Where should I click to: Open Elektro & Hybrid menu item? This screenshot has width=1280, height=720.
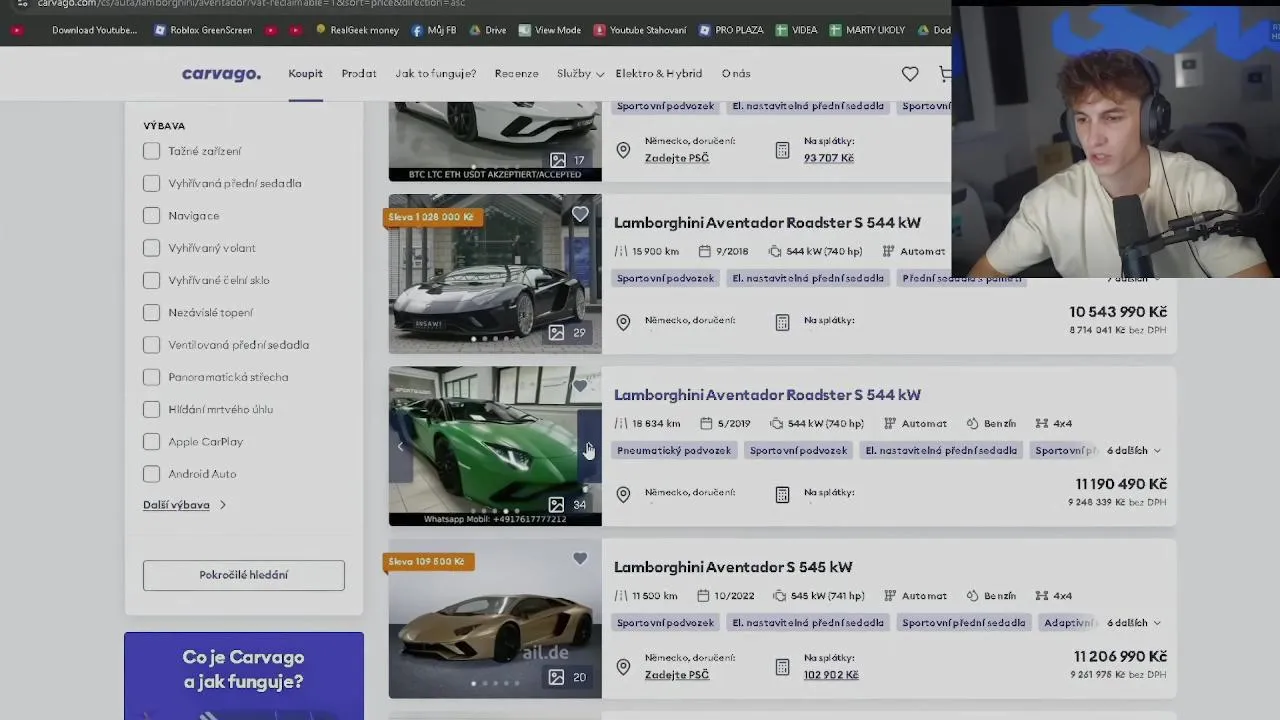click(659, 74)
